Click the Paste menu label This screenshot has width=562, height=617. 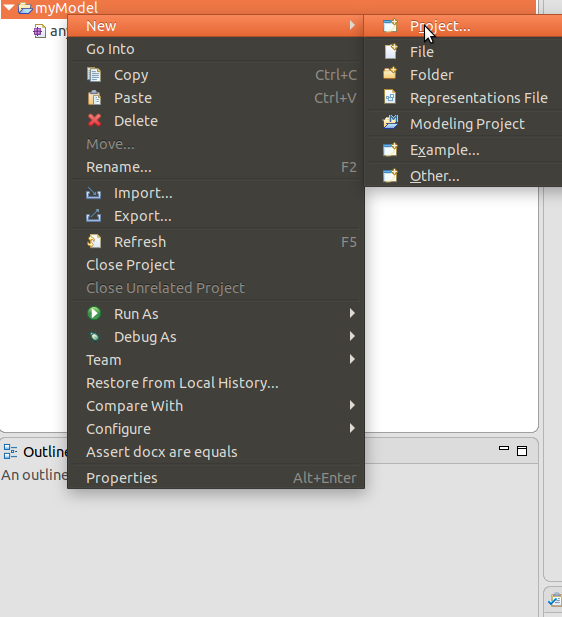point(133,98)
